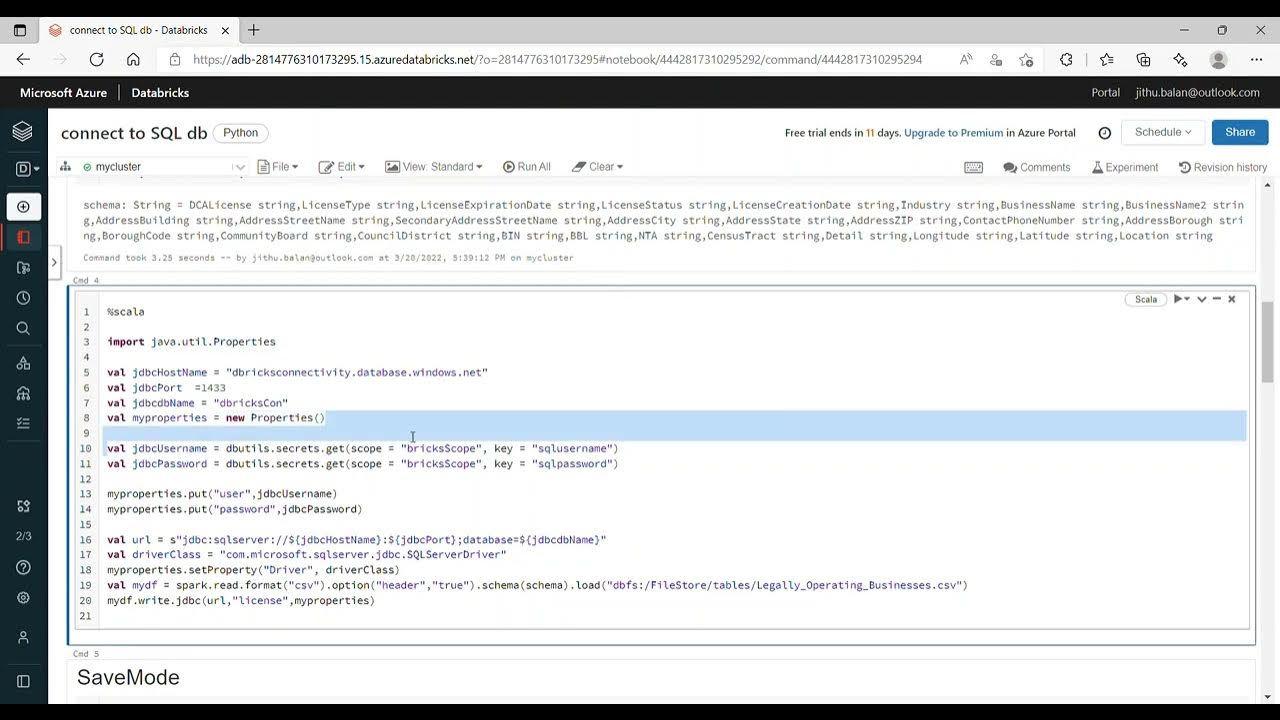Open the View: Standard menu

pyautogui.click(x=433, y=167)
